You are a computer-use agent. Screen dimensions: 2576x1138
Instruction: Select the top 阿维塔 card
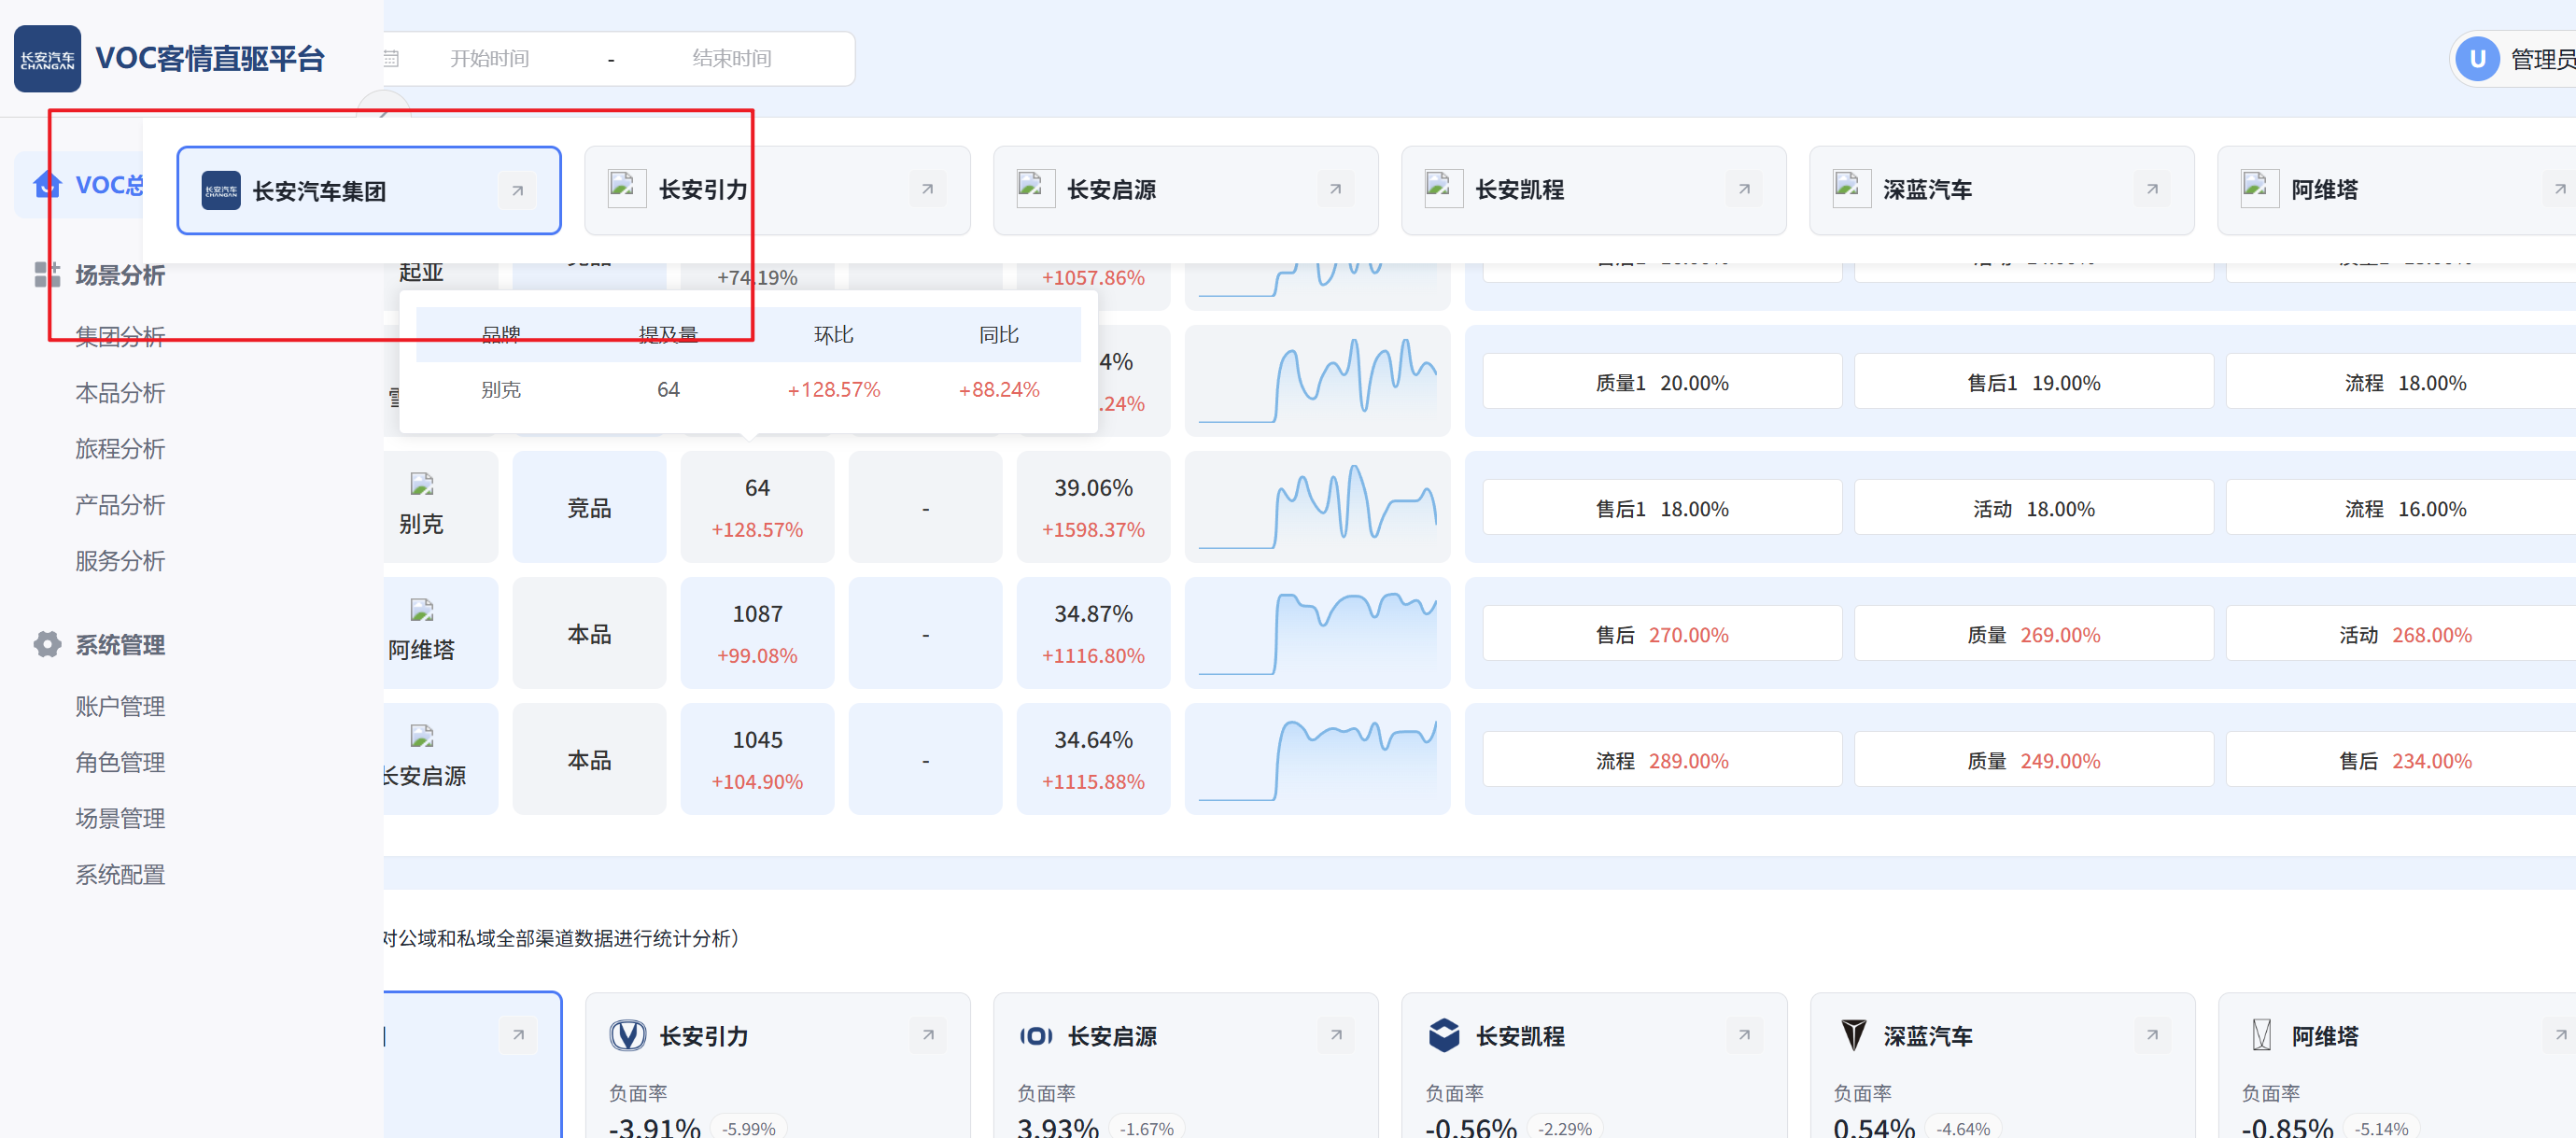(2396, 190)
